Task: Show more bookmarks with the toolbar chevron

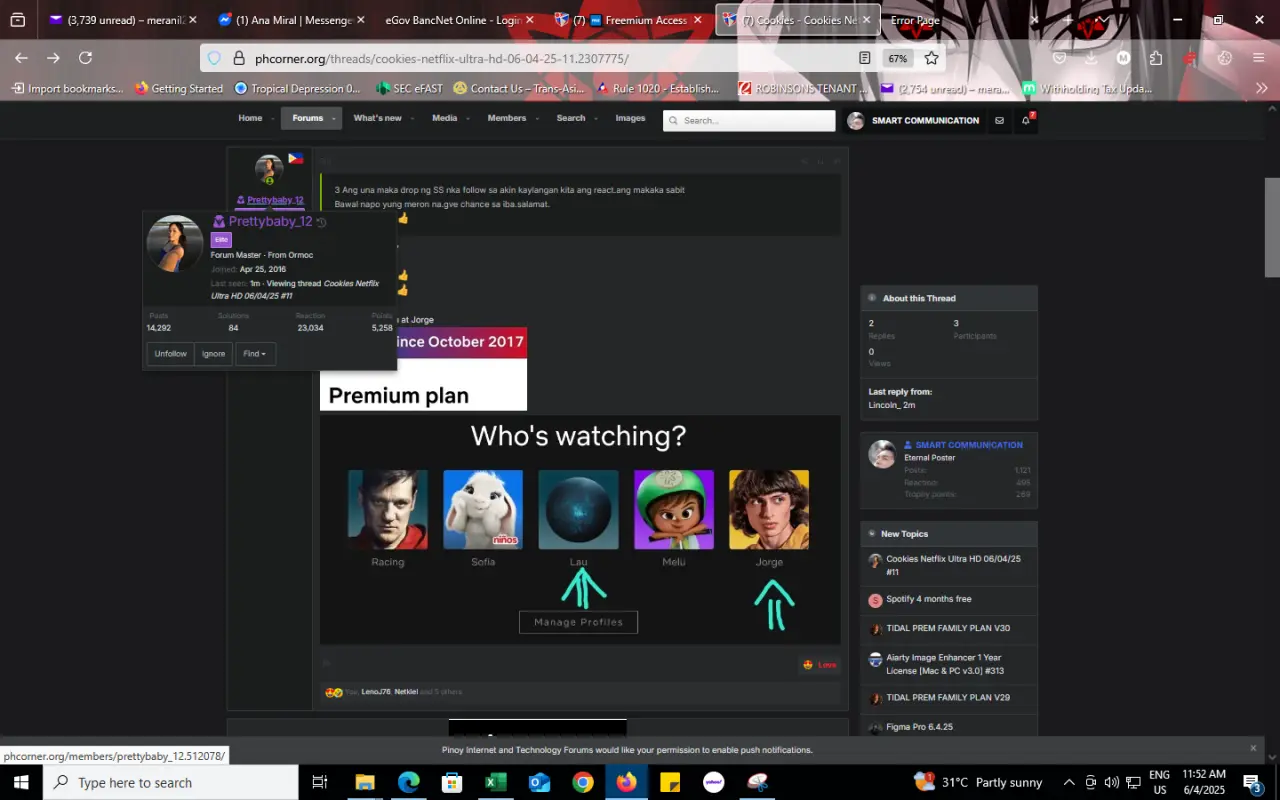Action: coord(1261,89)
